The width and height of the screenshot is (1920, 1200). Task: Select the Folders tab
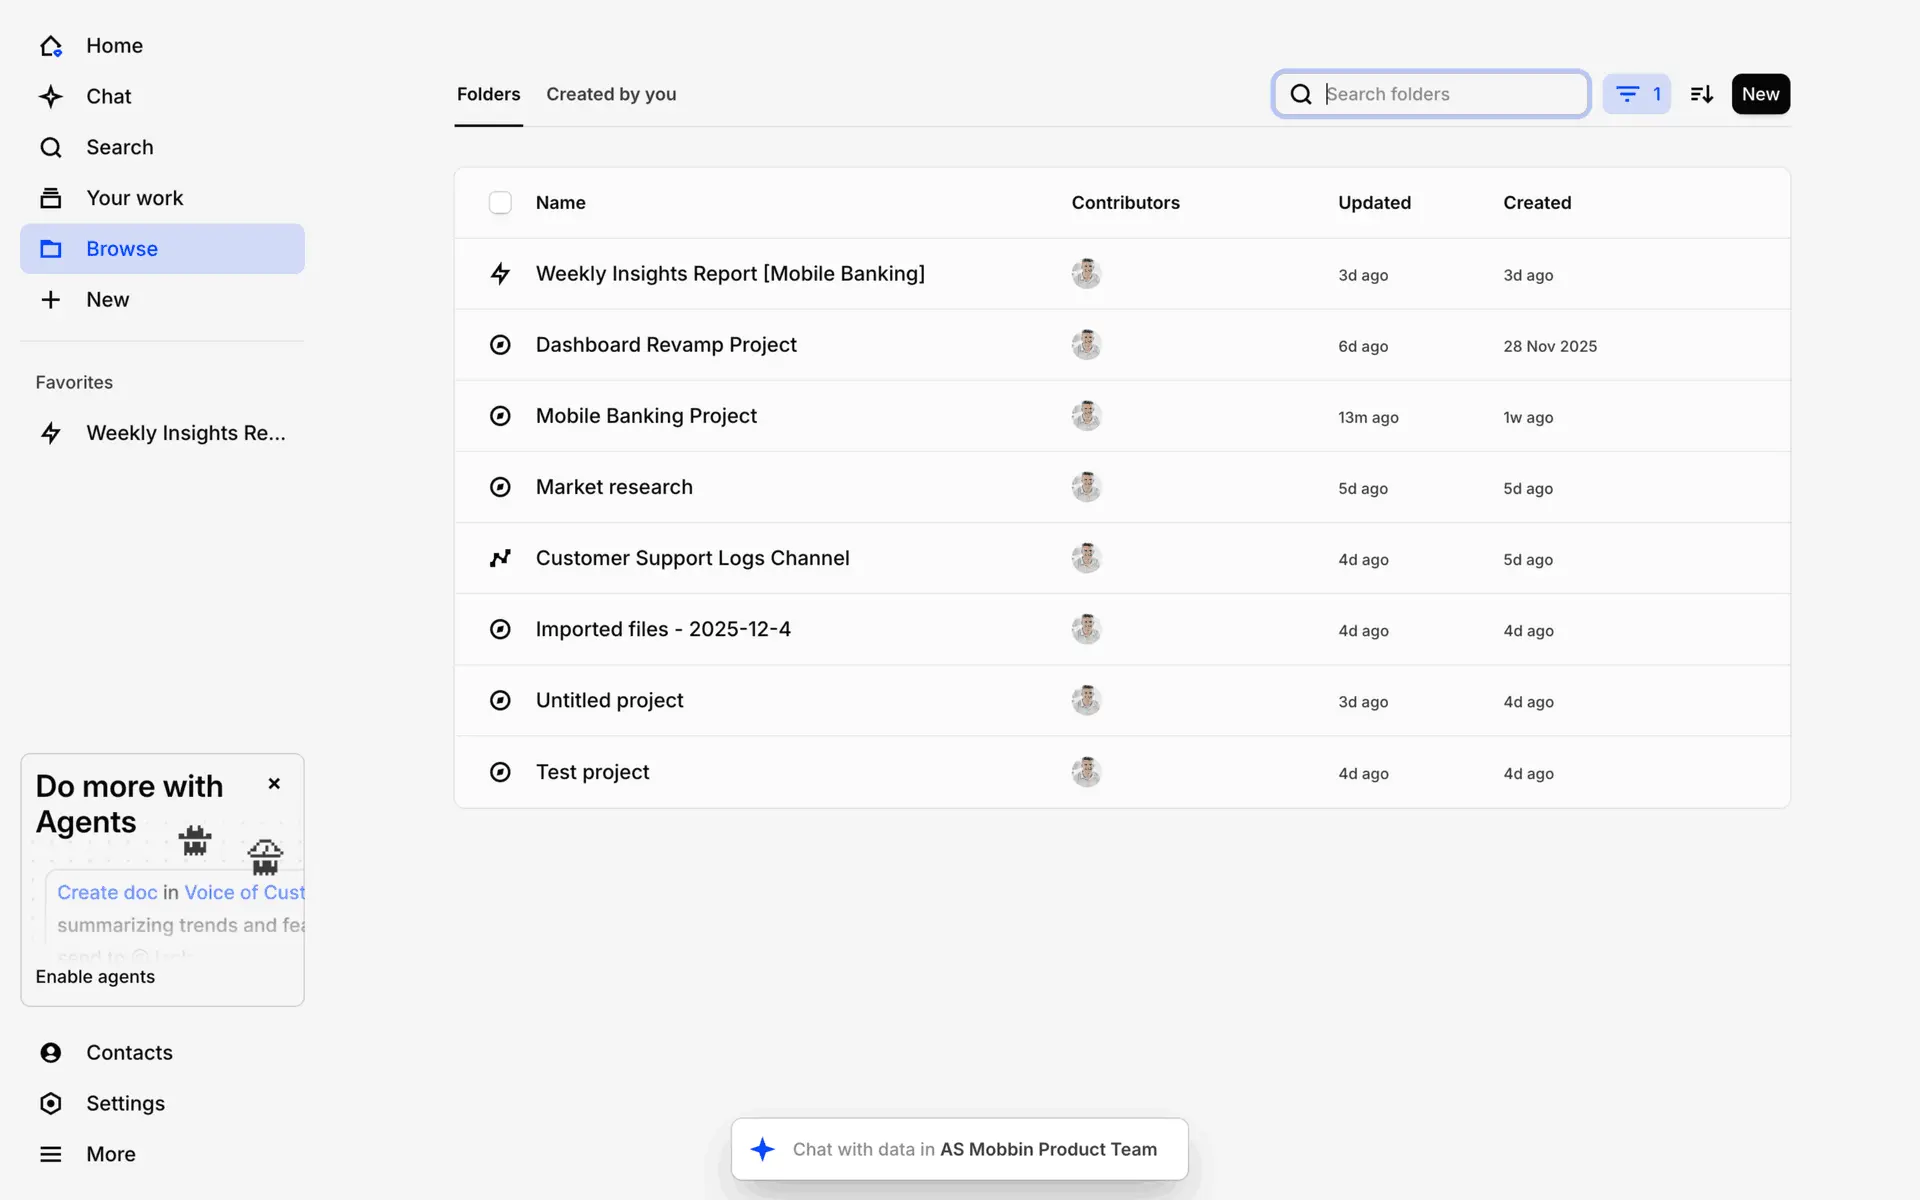click(488, 94)
